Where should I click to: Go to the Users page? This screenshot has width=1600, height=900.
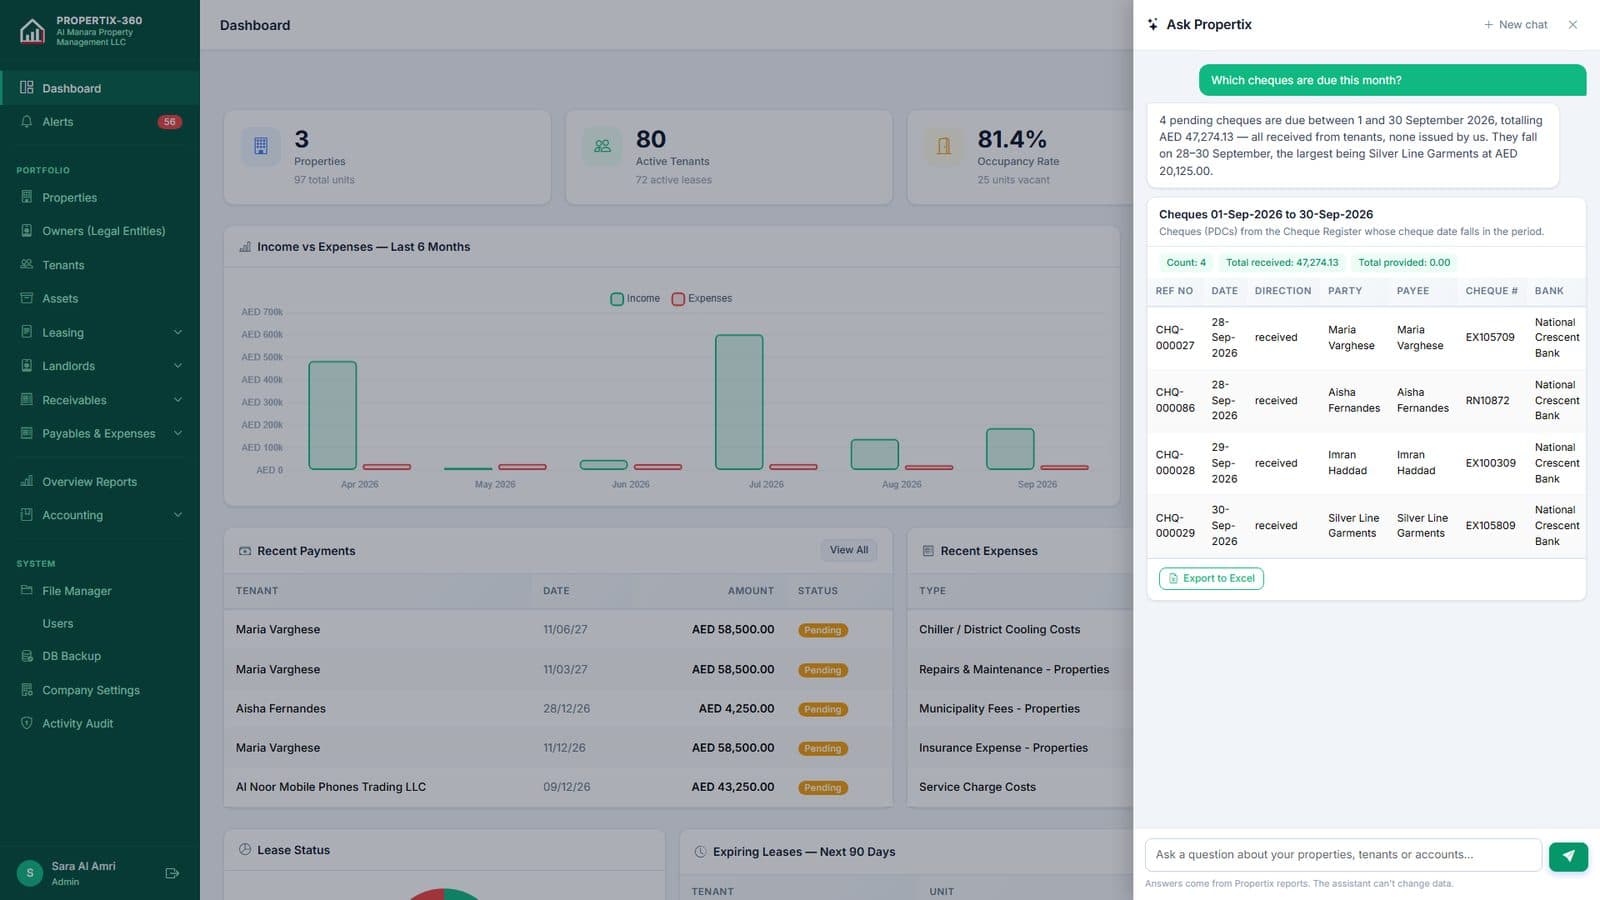[x=100, y=623]
